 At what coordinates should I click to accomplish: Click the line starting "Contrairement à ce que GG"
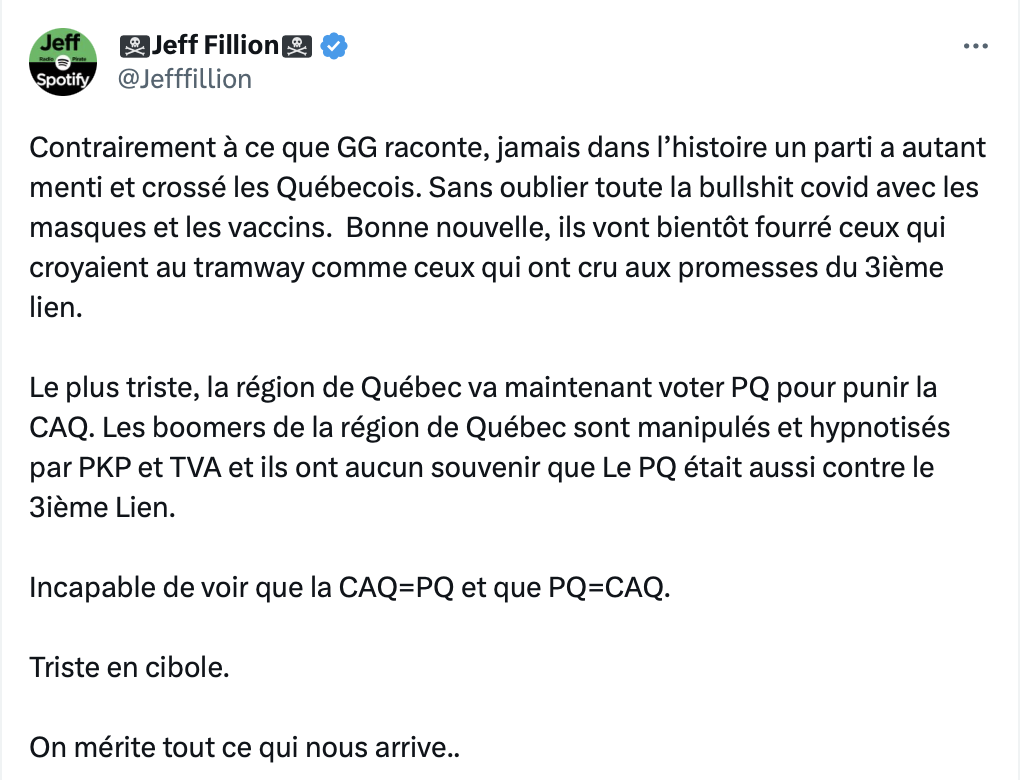[x=507, y=148]
